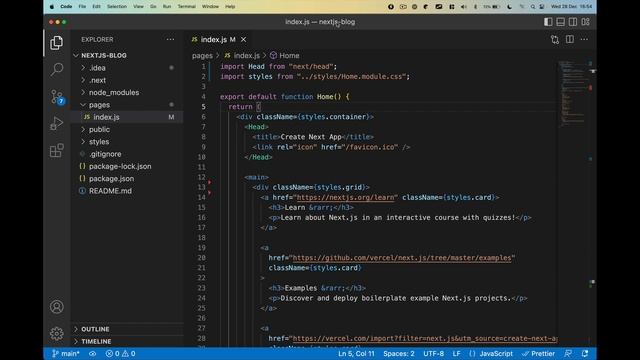
Task: Open feedback icon in status bar
Action: point(568,354)
